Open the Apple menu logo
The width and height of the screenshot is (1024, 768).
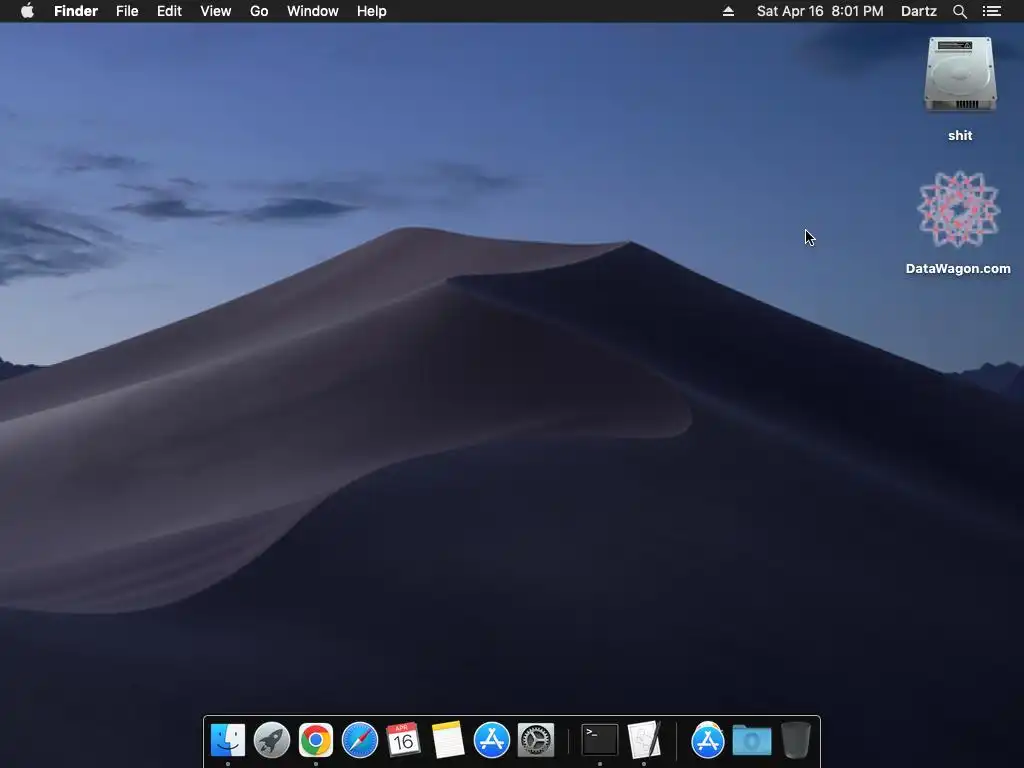coord(27,11)
